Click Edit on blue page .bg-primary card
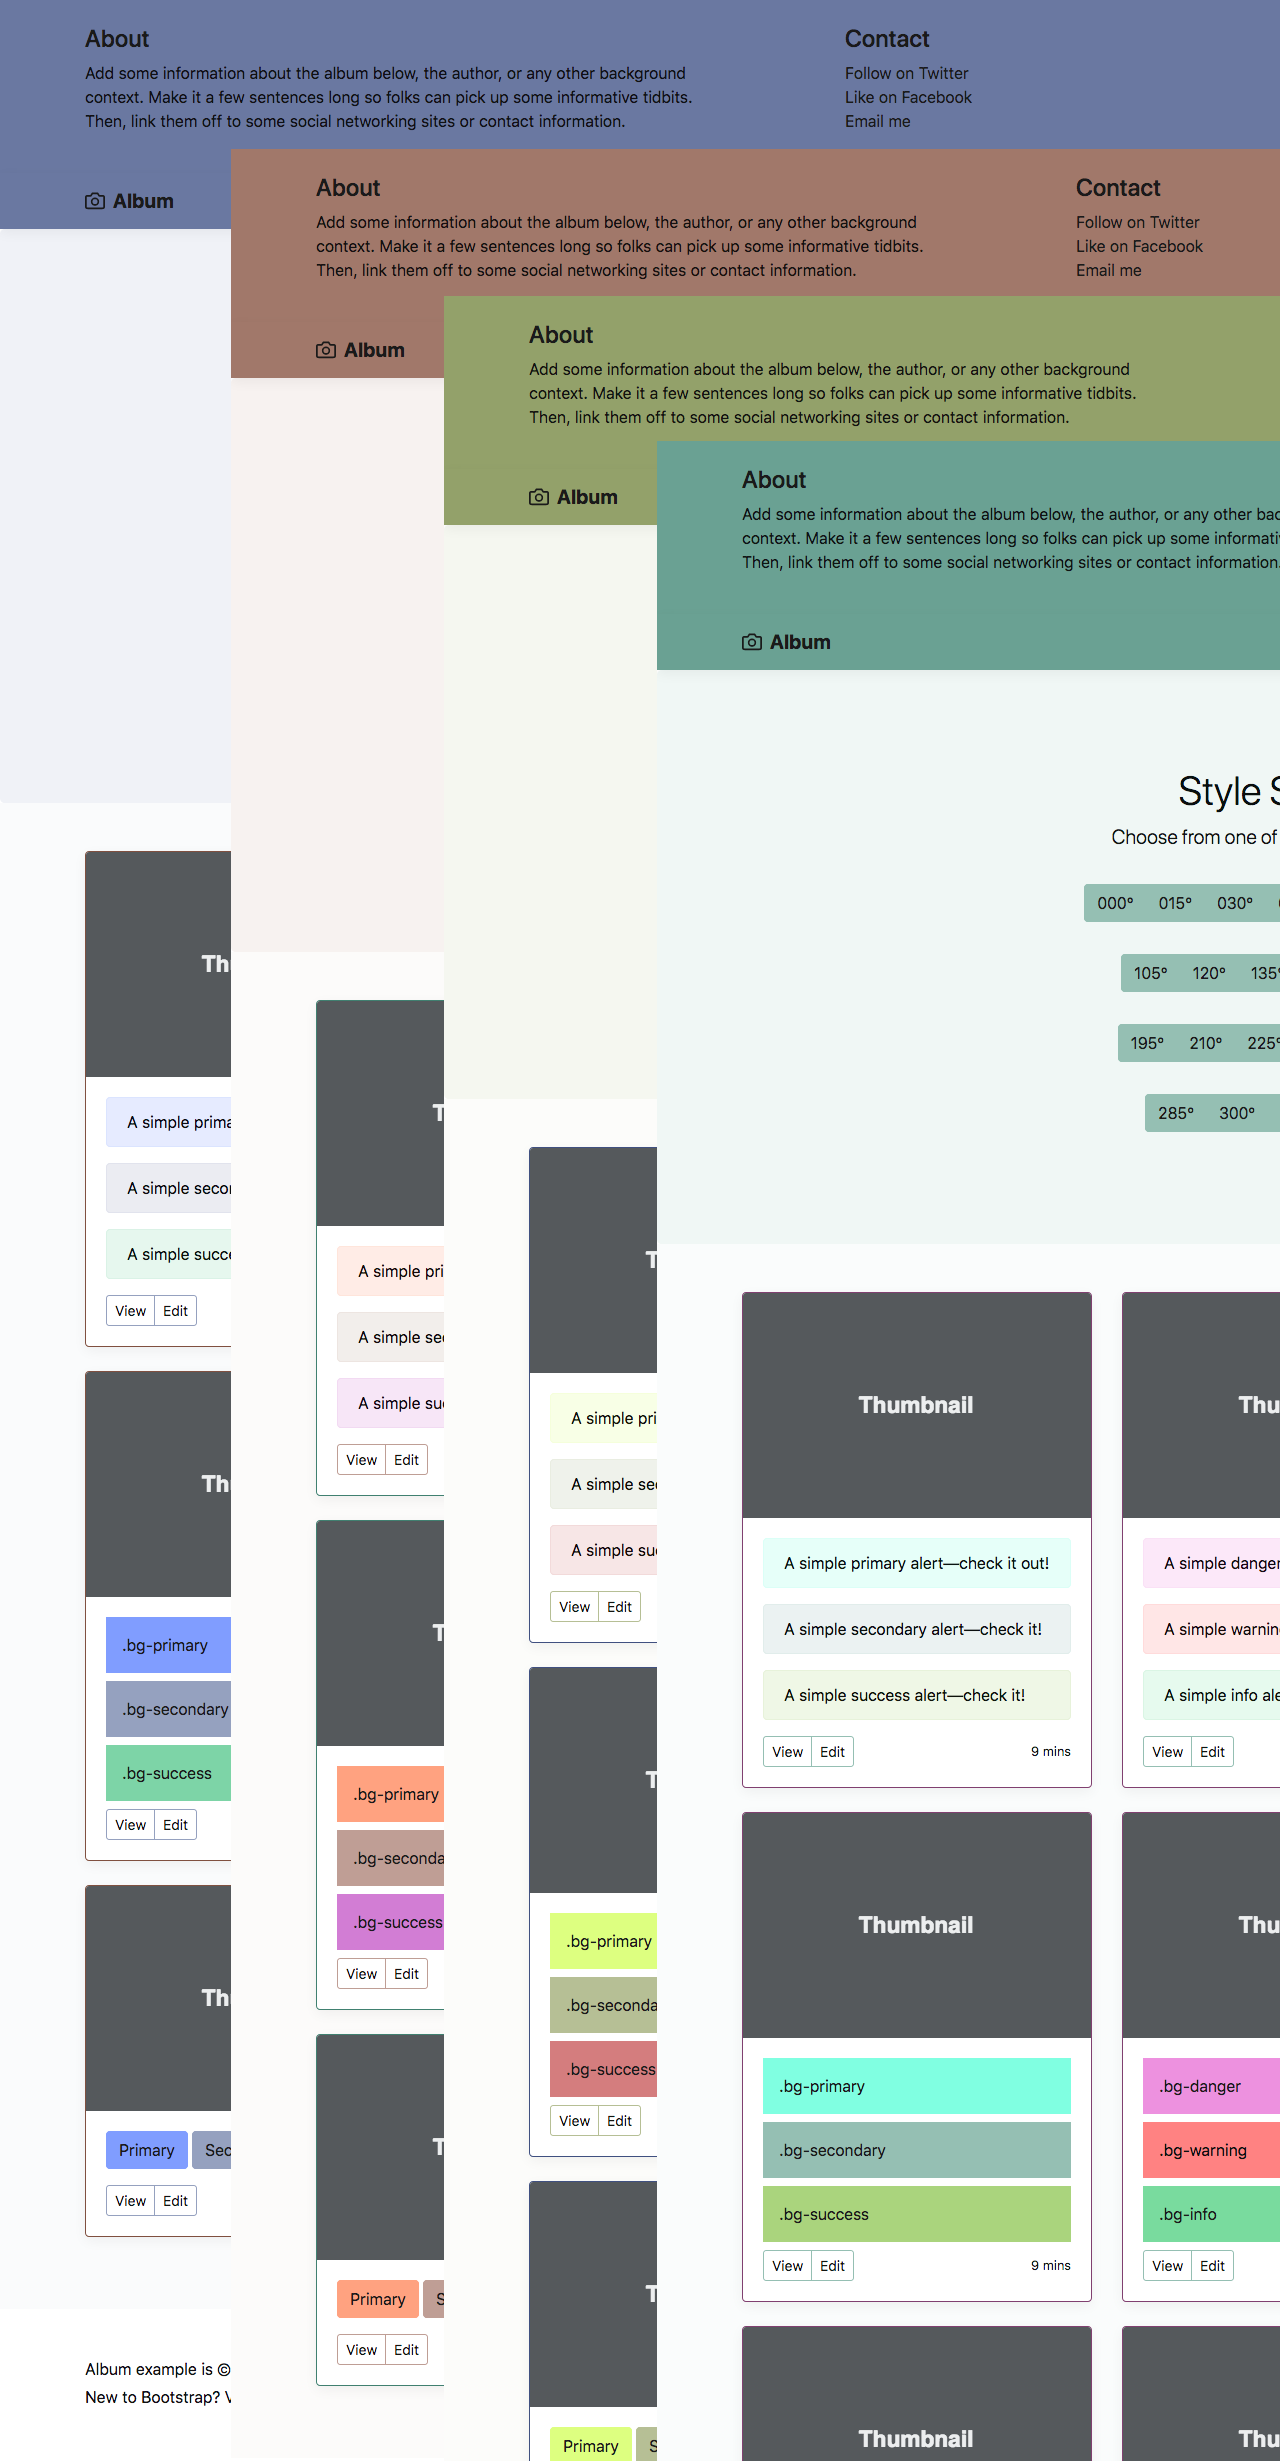 coord(175,1825)
